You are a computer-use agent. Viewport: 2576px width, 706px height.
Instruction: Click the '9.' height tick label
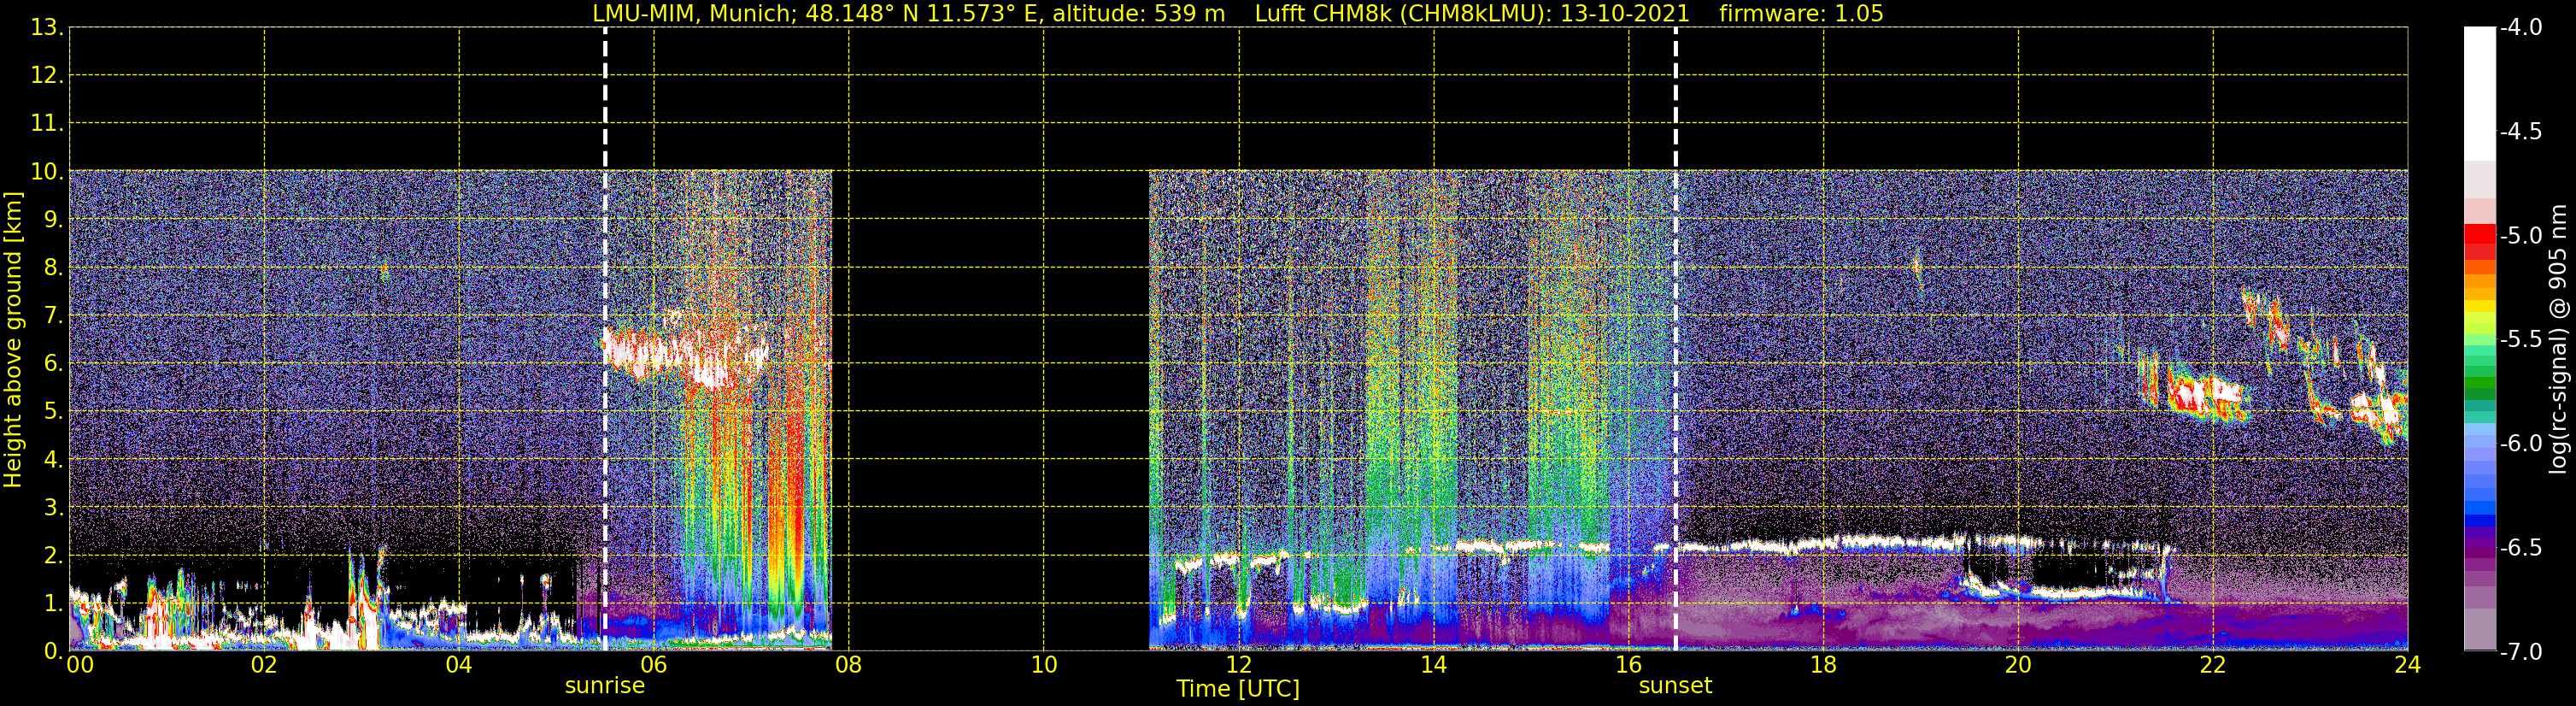[x=54, y=219]
